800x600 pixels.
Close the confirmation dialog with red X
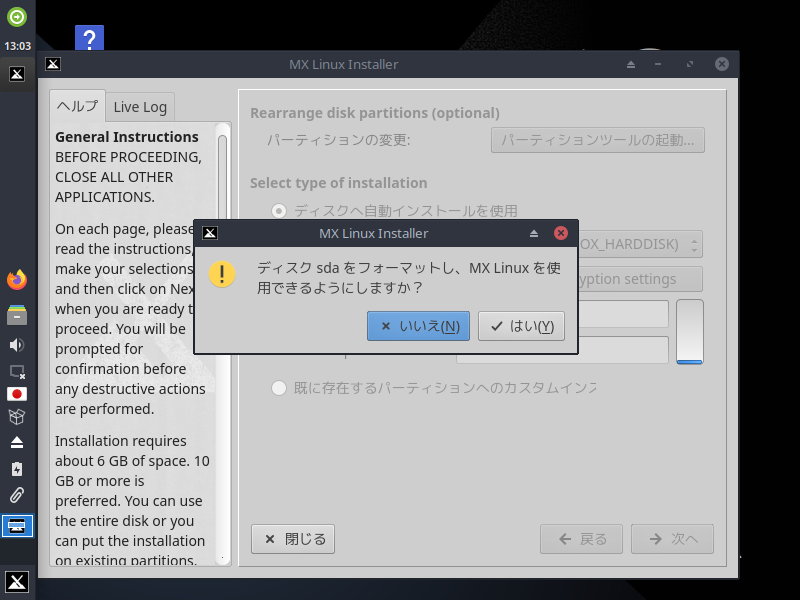[x=561, y=233]
